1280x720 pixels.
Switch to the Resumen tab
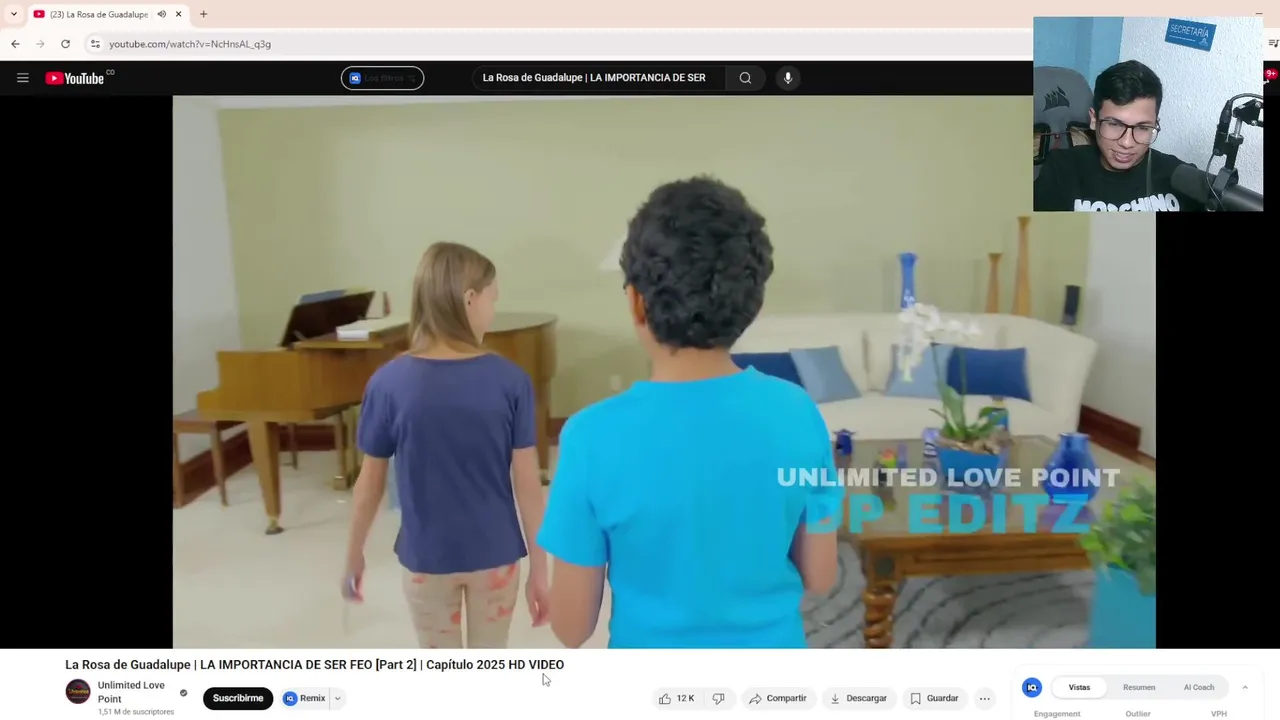point(1139,687)
